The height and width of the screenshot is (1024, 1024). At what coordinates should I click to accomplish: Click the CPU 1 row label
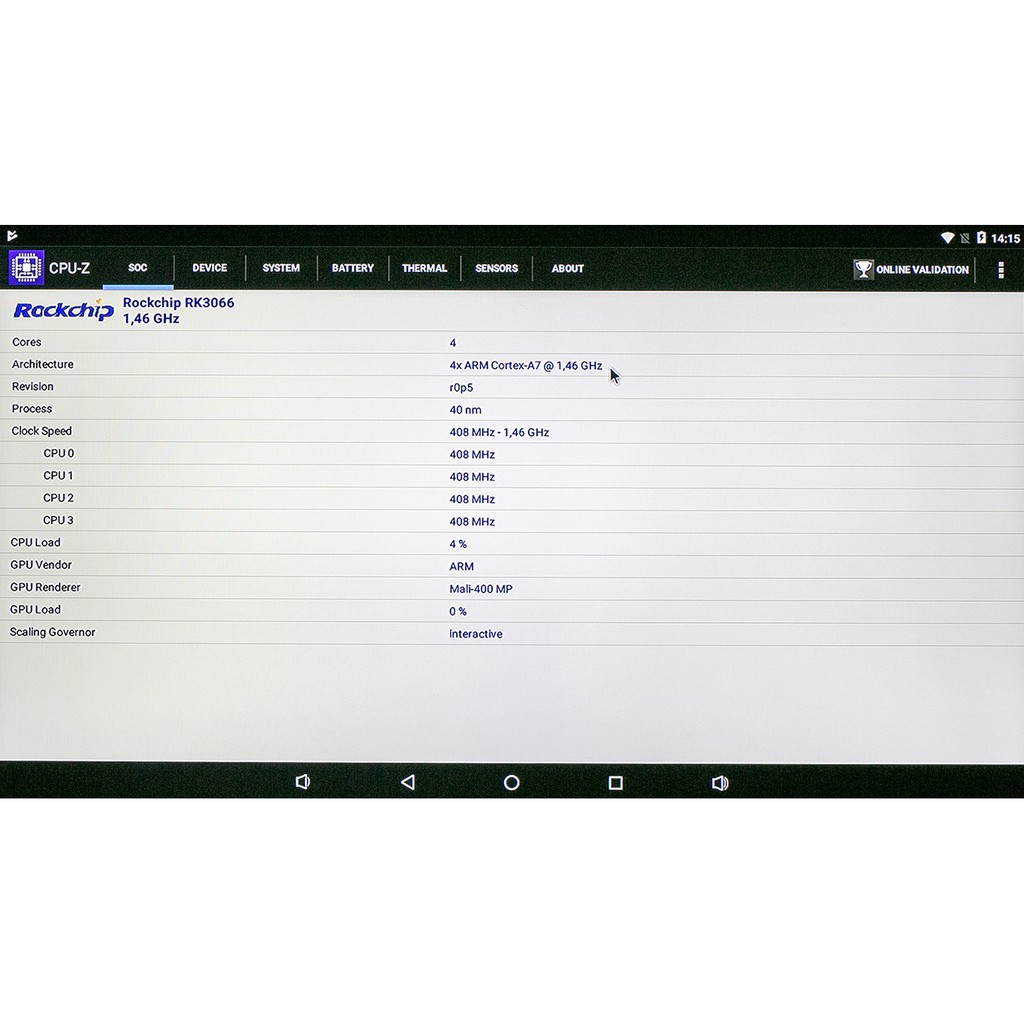click(x=58, y=475)
